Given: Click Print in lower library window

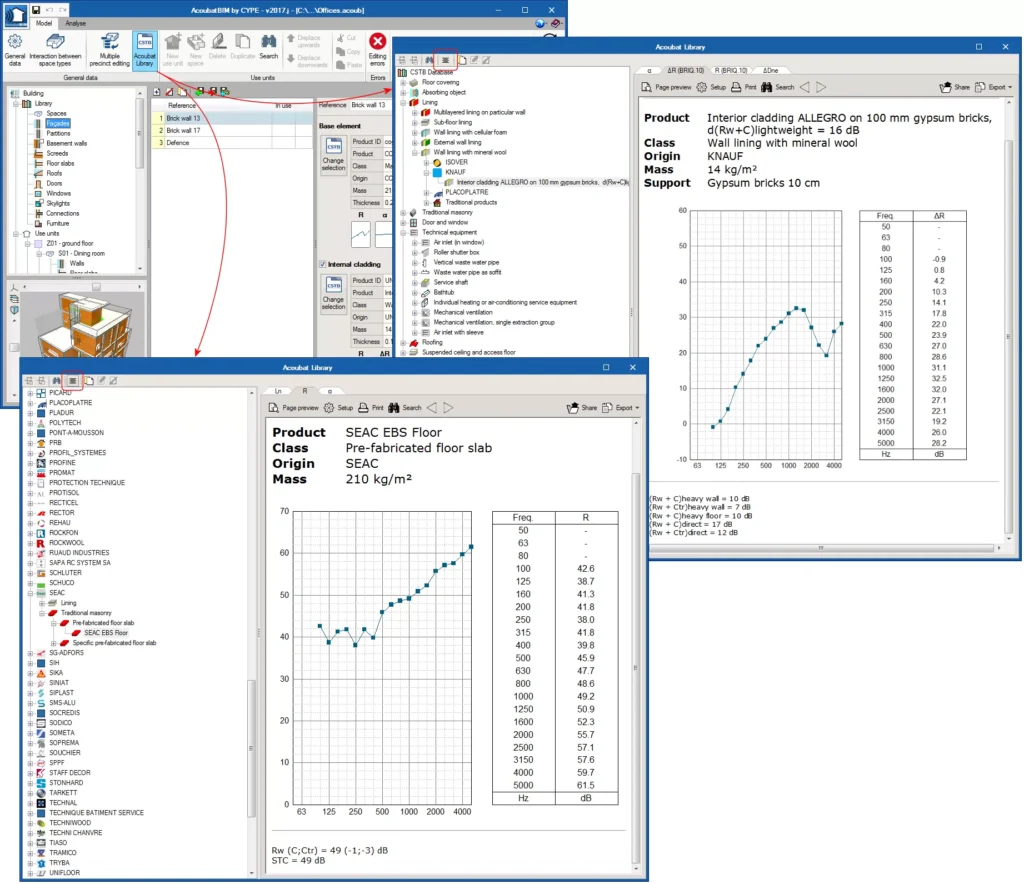Looking at the screenshot, I should click(371, 407).
